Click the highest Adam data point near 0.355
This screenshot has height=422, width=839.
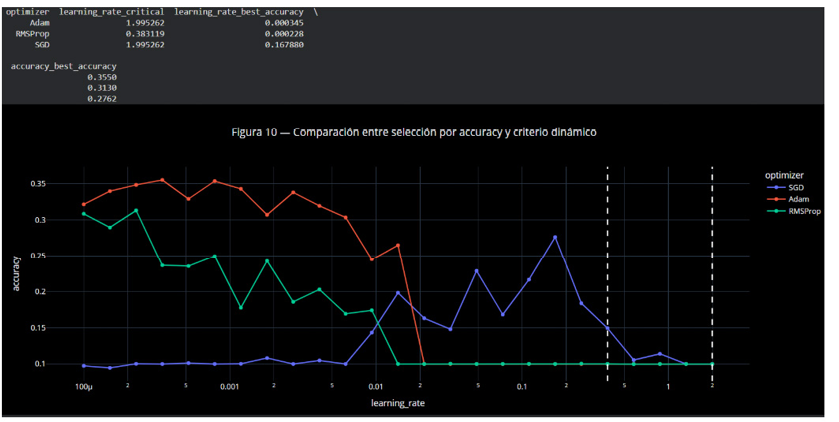tap(162, 180)
